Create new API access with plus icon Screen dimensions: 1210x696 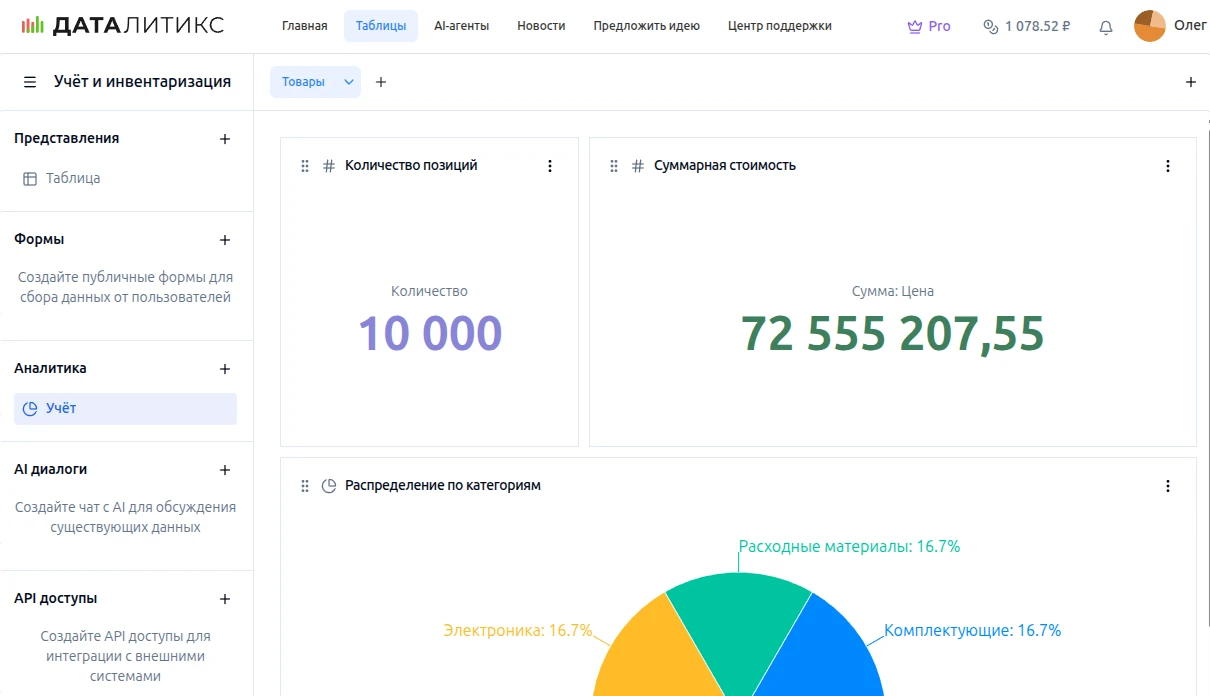click(x=225, y=599)
